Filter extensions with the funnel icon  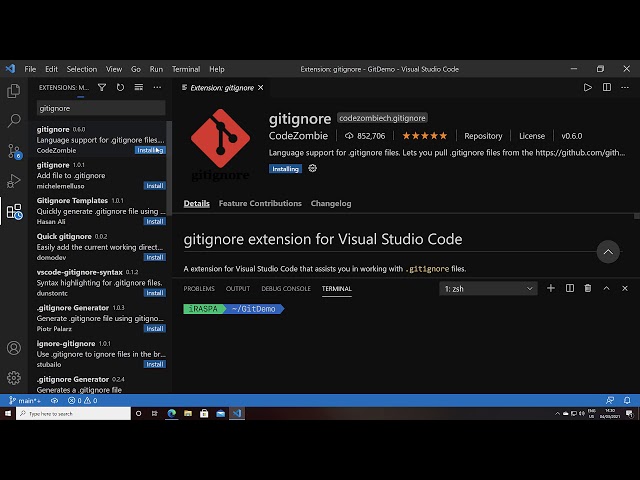[102, 87]
